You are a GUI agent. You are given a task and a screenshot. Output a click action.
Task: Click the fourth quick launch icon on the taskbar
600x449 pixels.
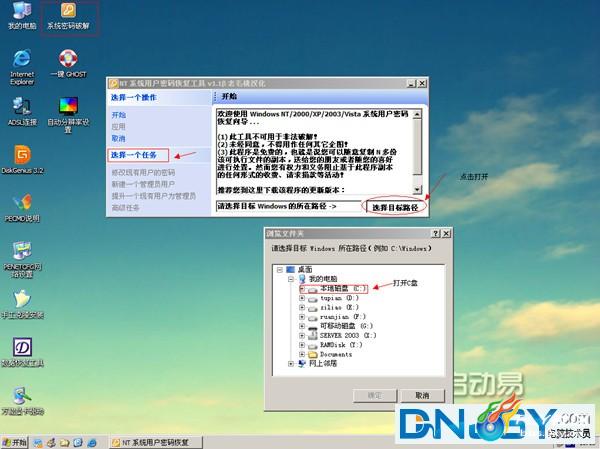[78, 443]
